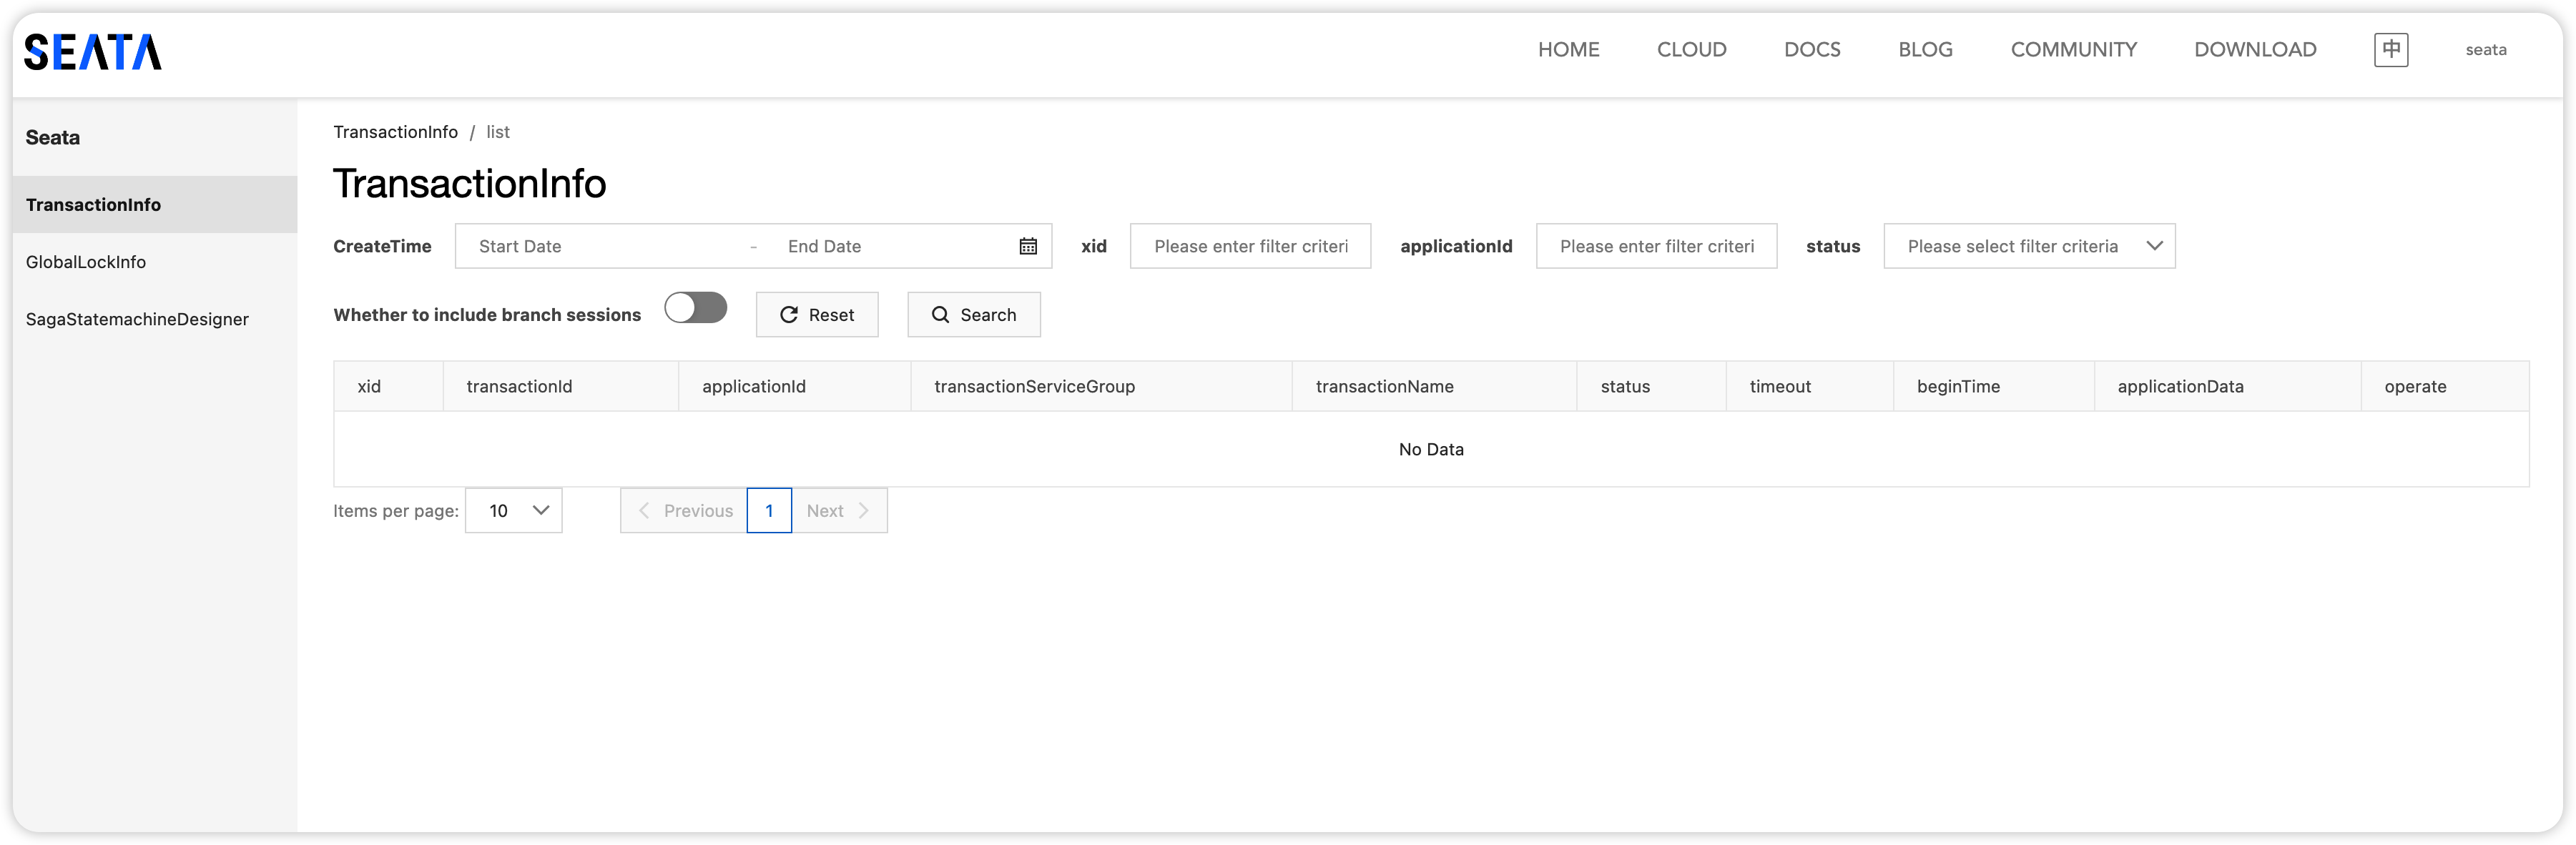This screenshot has width=2576, height=845.
Task: Click the SEATA logo icon
Action: tap(92, 51)
